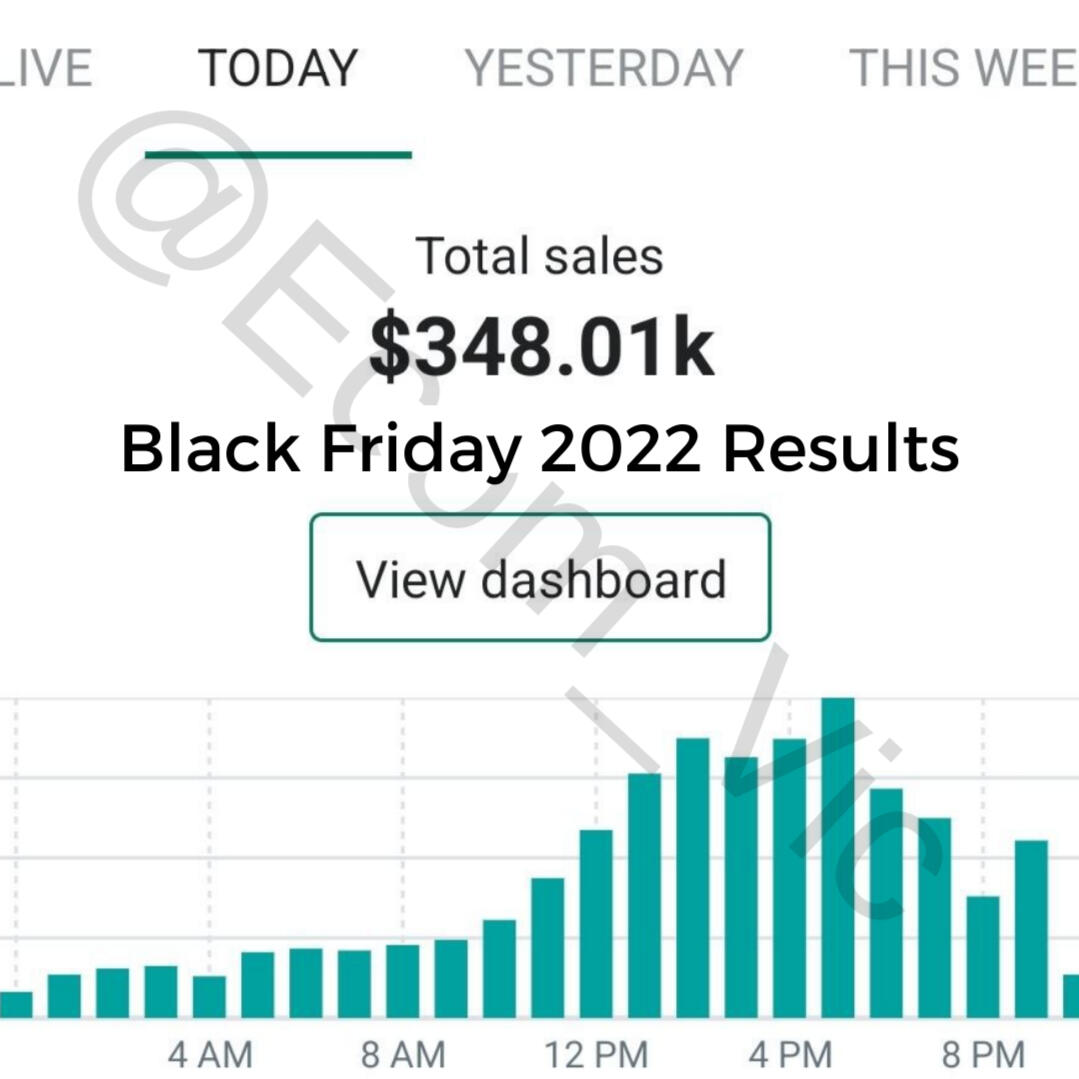This screenshot has height=1079, width=1079.
Task: Switch to the TODAY tab
Action: tap(278, 68)
